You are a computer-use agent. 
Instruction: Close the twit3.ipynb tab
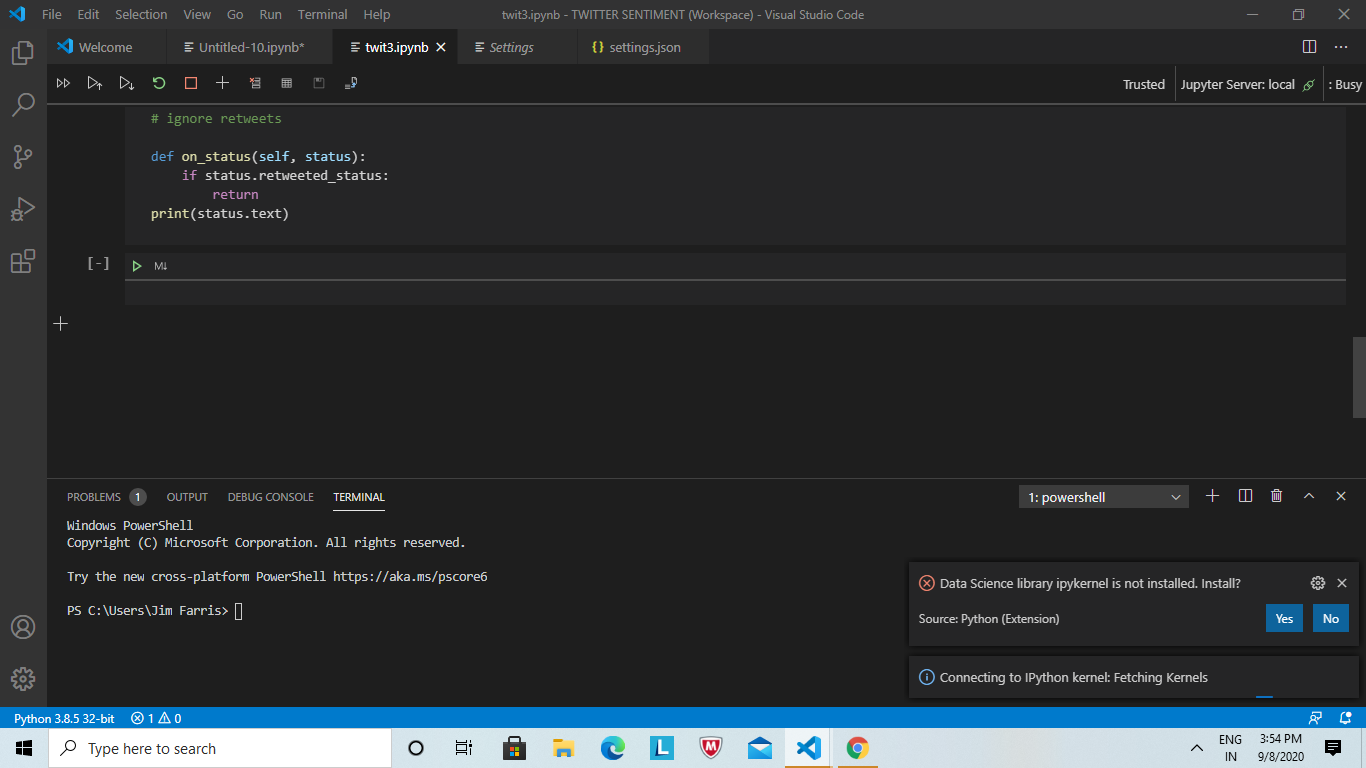(441, 47)
